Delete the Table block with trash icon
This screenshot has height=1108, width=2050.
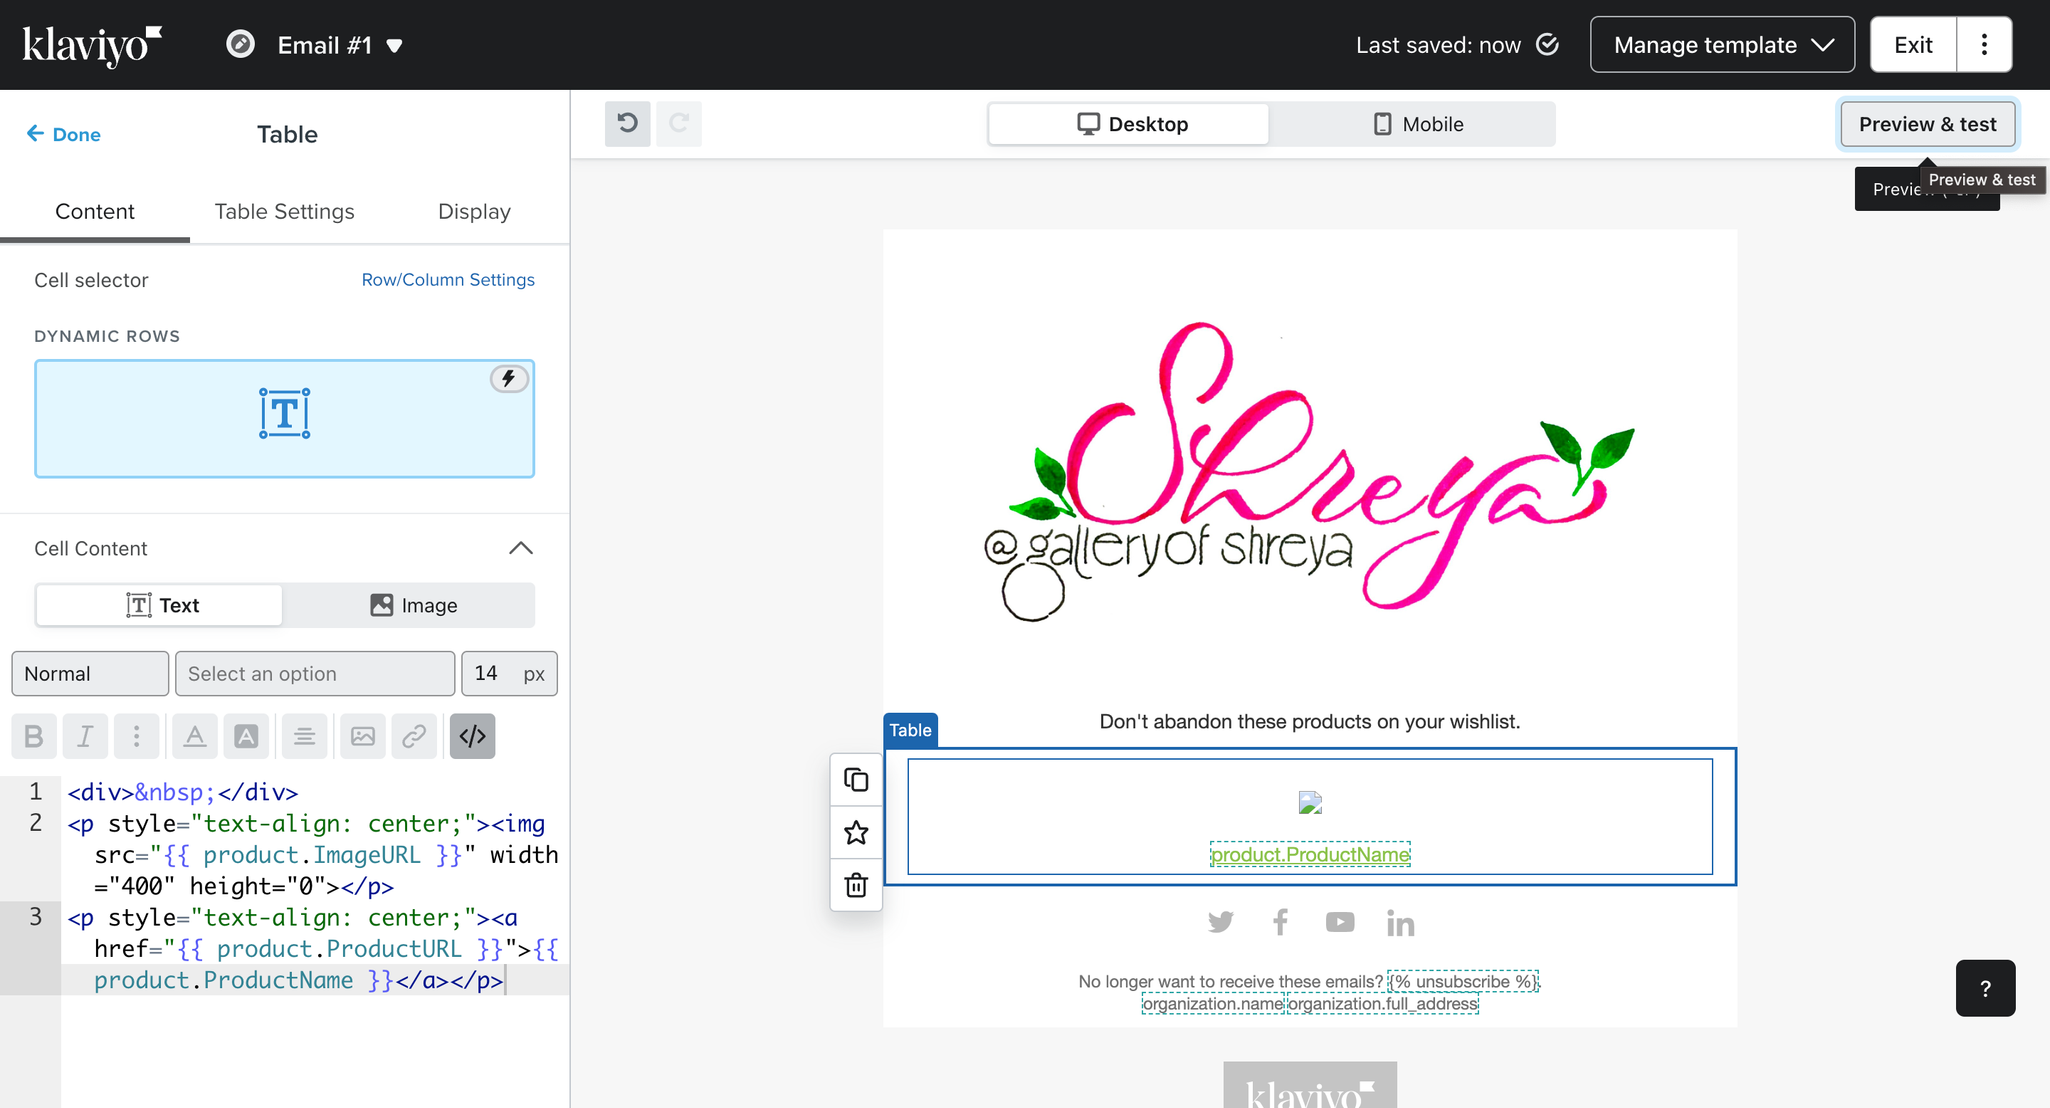point(856,885)
